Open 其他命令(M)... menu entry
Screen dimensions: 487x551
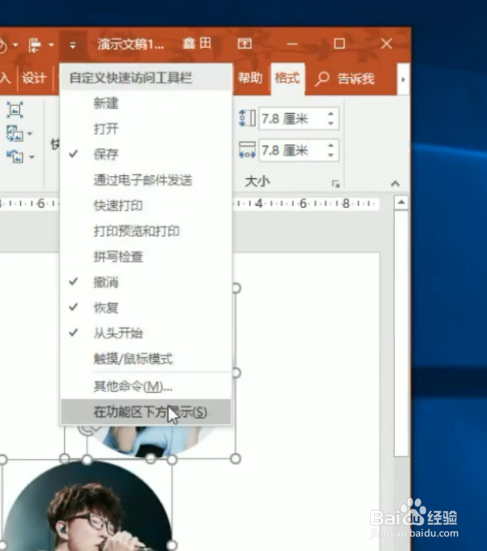(x=145, y=387)
